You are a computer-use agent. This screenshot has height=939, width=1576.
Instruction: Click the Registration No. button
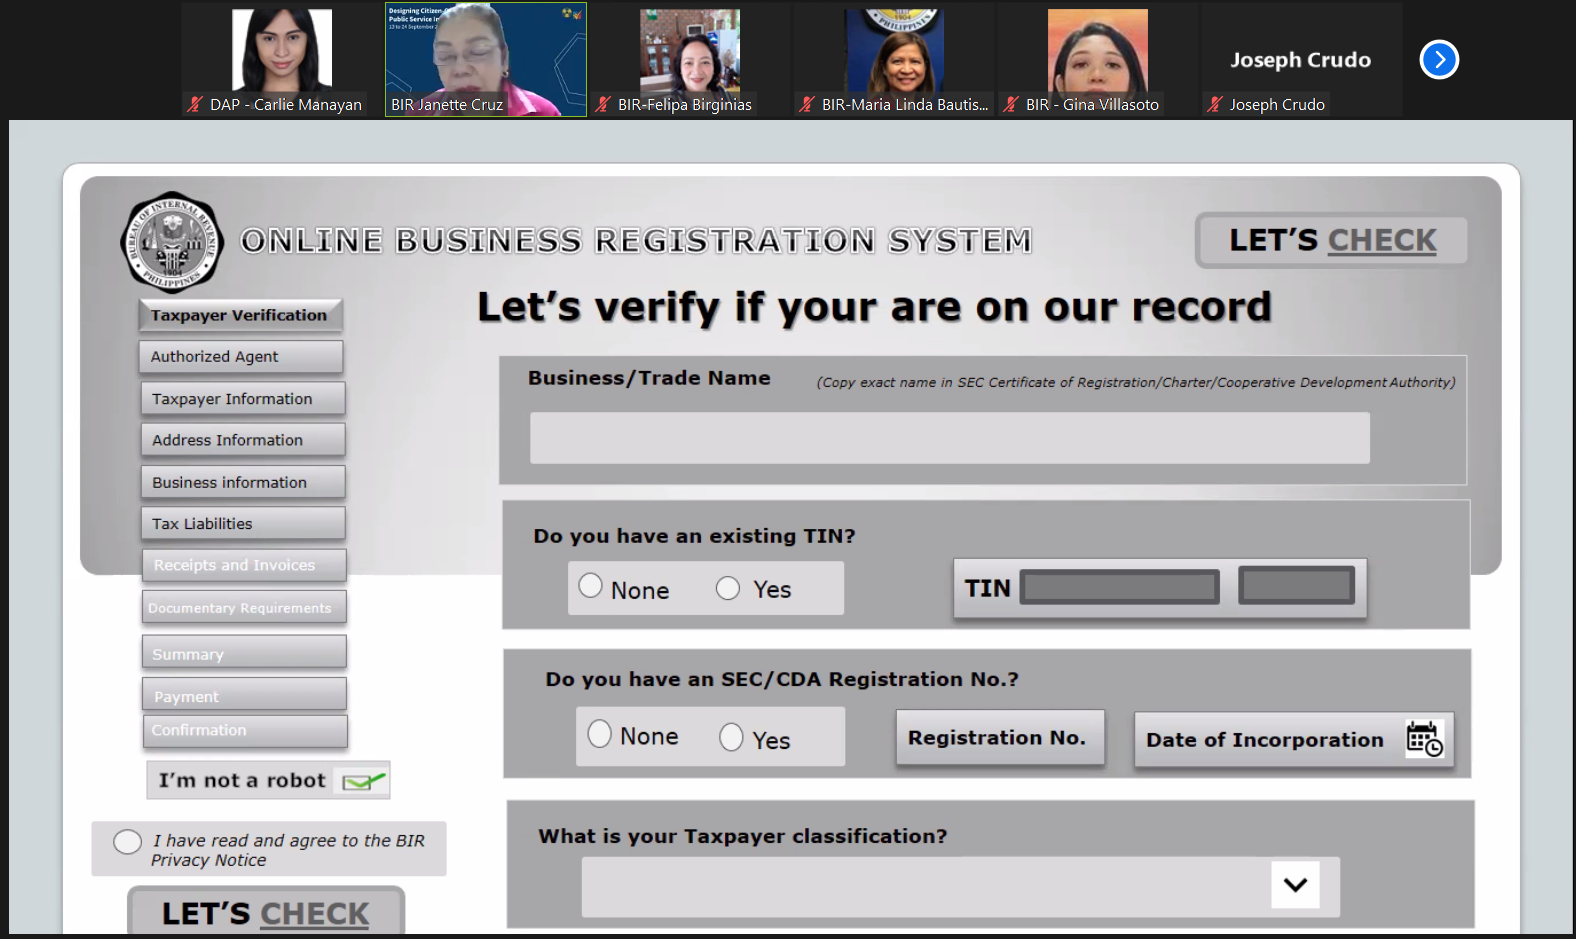pos(1000,738)
